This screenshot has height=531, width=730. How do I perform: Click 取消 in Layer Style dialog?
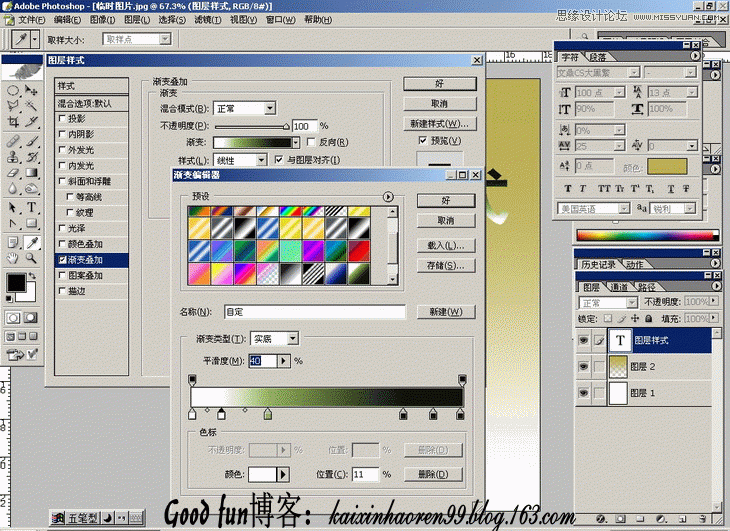(x=440, y=103)
